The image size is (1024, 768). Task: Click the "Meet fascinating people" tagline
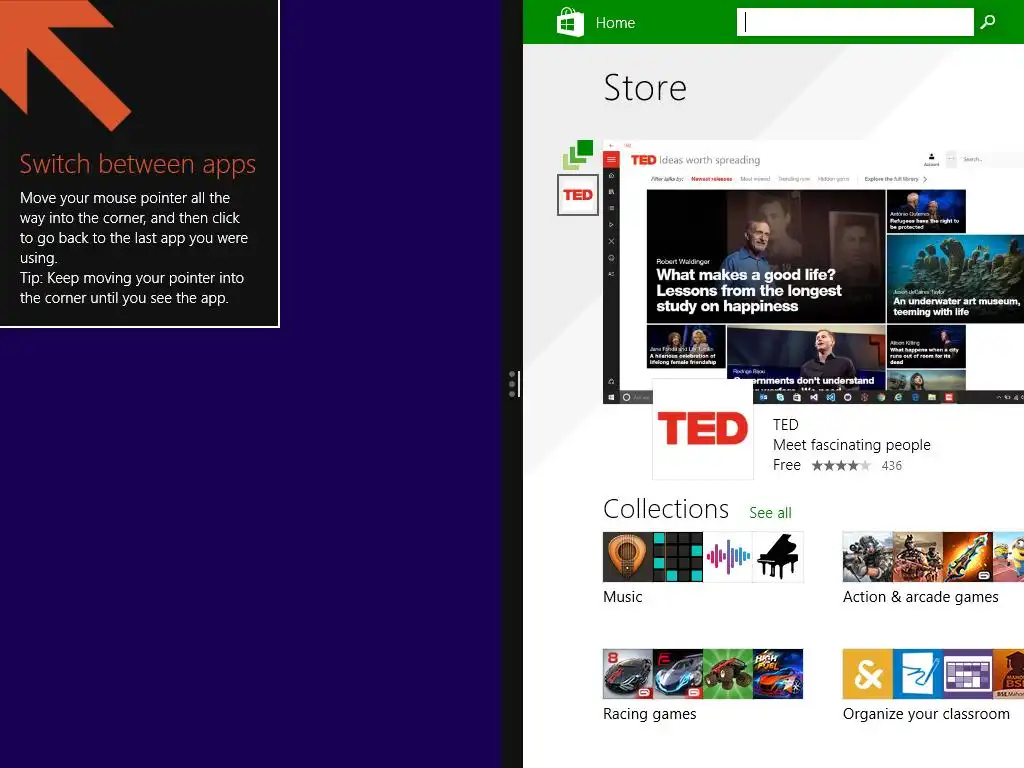(x=852, y=445)
